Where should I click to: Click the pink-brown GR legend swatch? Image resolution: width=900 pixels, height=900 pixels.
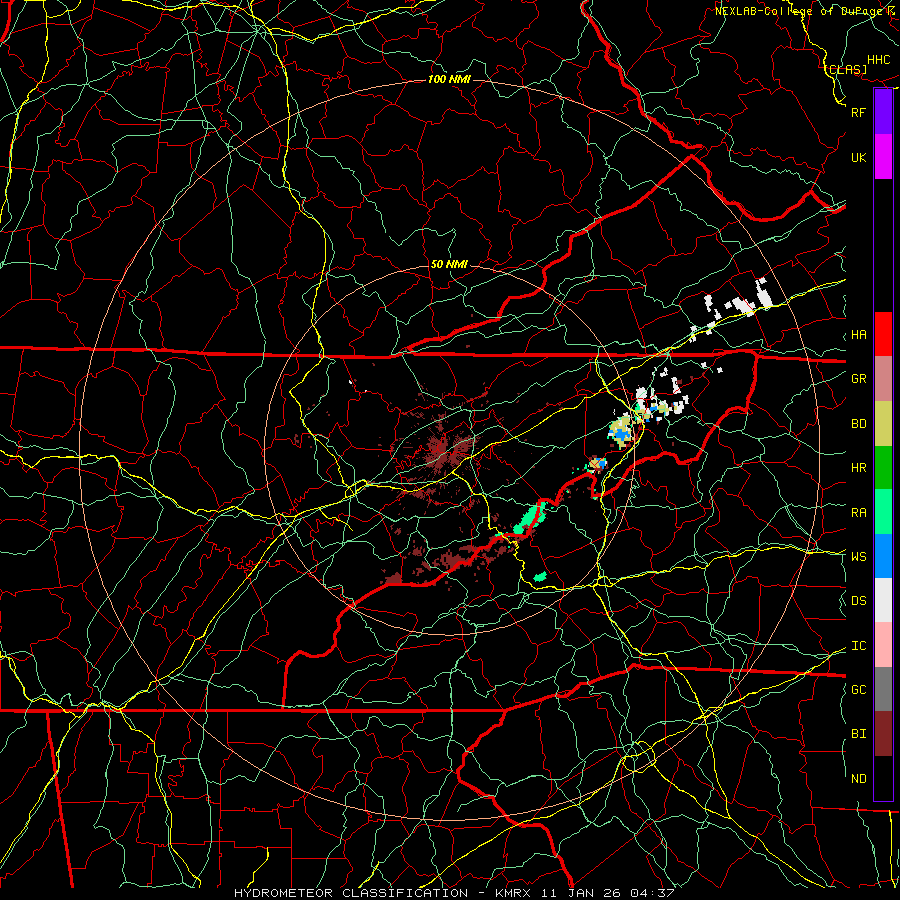click(883, 379)
